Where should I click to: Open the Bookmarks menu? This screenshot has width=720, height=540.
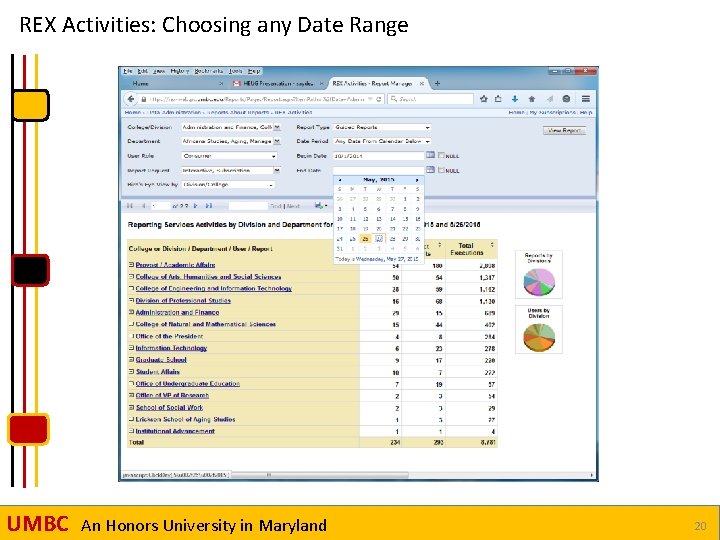tap(208, 71)
